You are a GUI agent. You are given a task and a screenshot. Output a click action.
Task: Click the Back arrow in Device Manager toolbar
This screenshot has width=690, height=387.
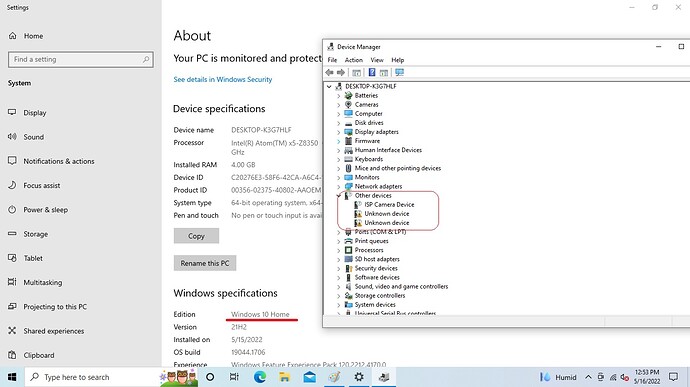[329, 72]
